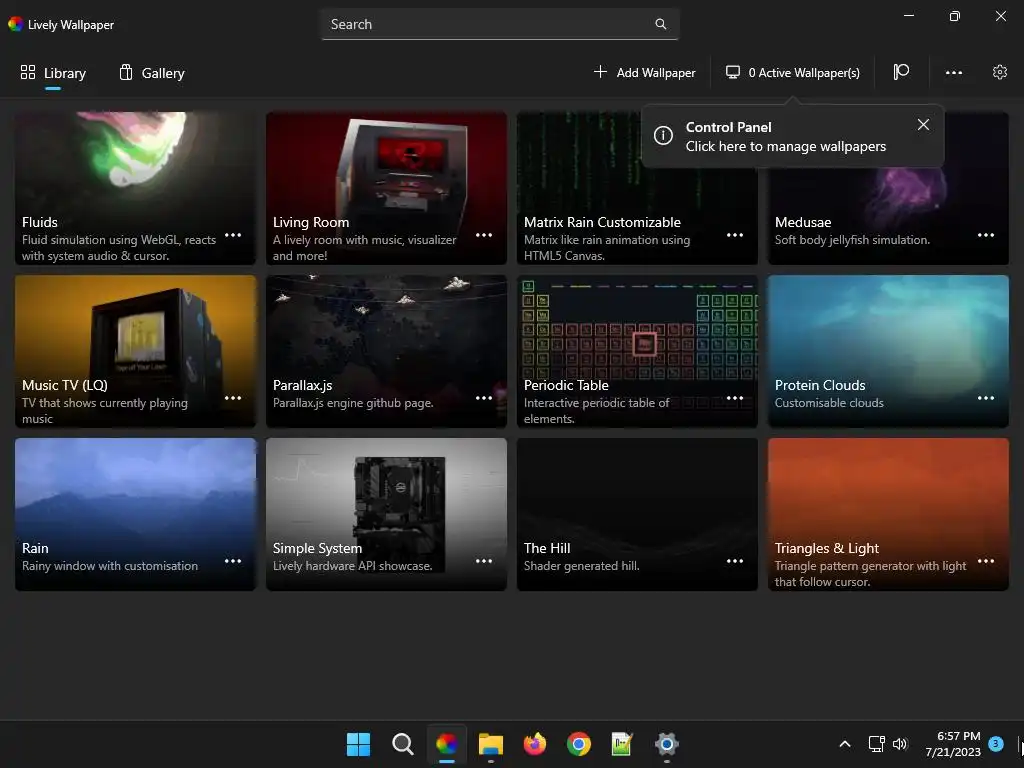1024x768 pixels.
Task: Click the info icon in the tip
Action: 663,135
